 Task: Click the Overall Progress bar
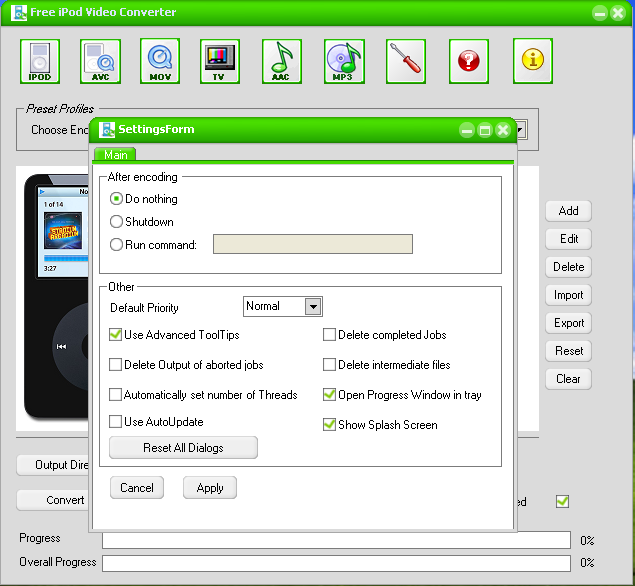click(336, 563)
